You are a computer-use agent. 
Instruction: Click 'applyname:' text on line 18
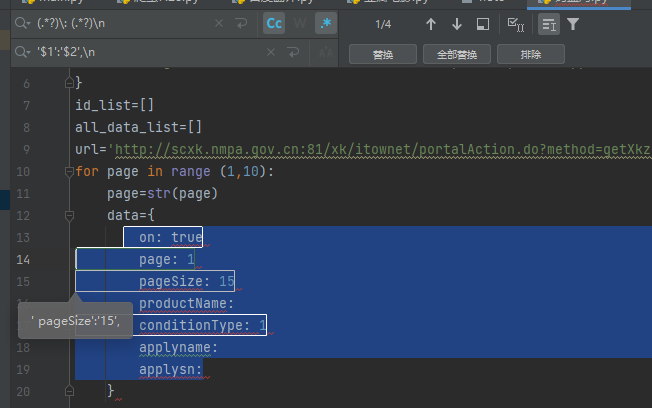point(178,347)
